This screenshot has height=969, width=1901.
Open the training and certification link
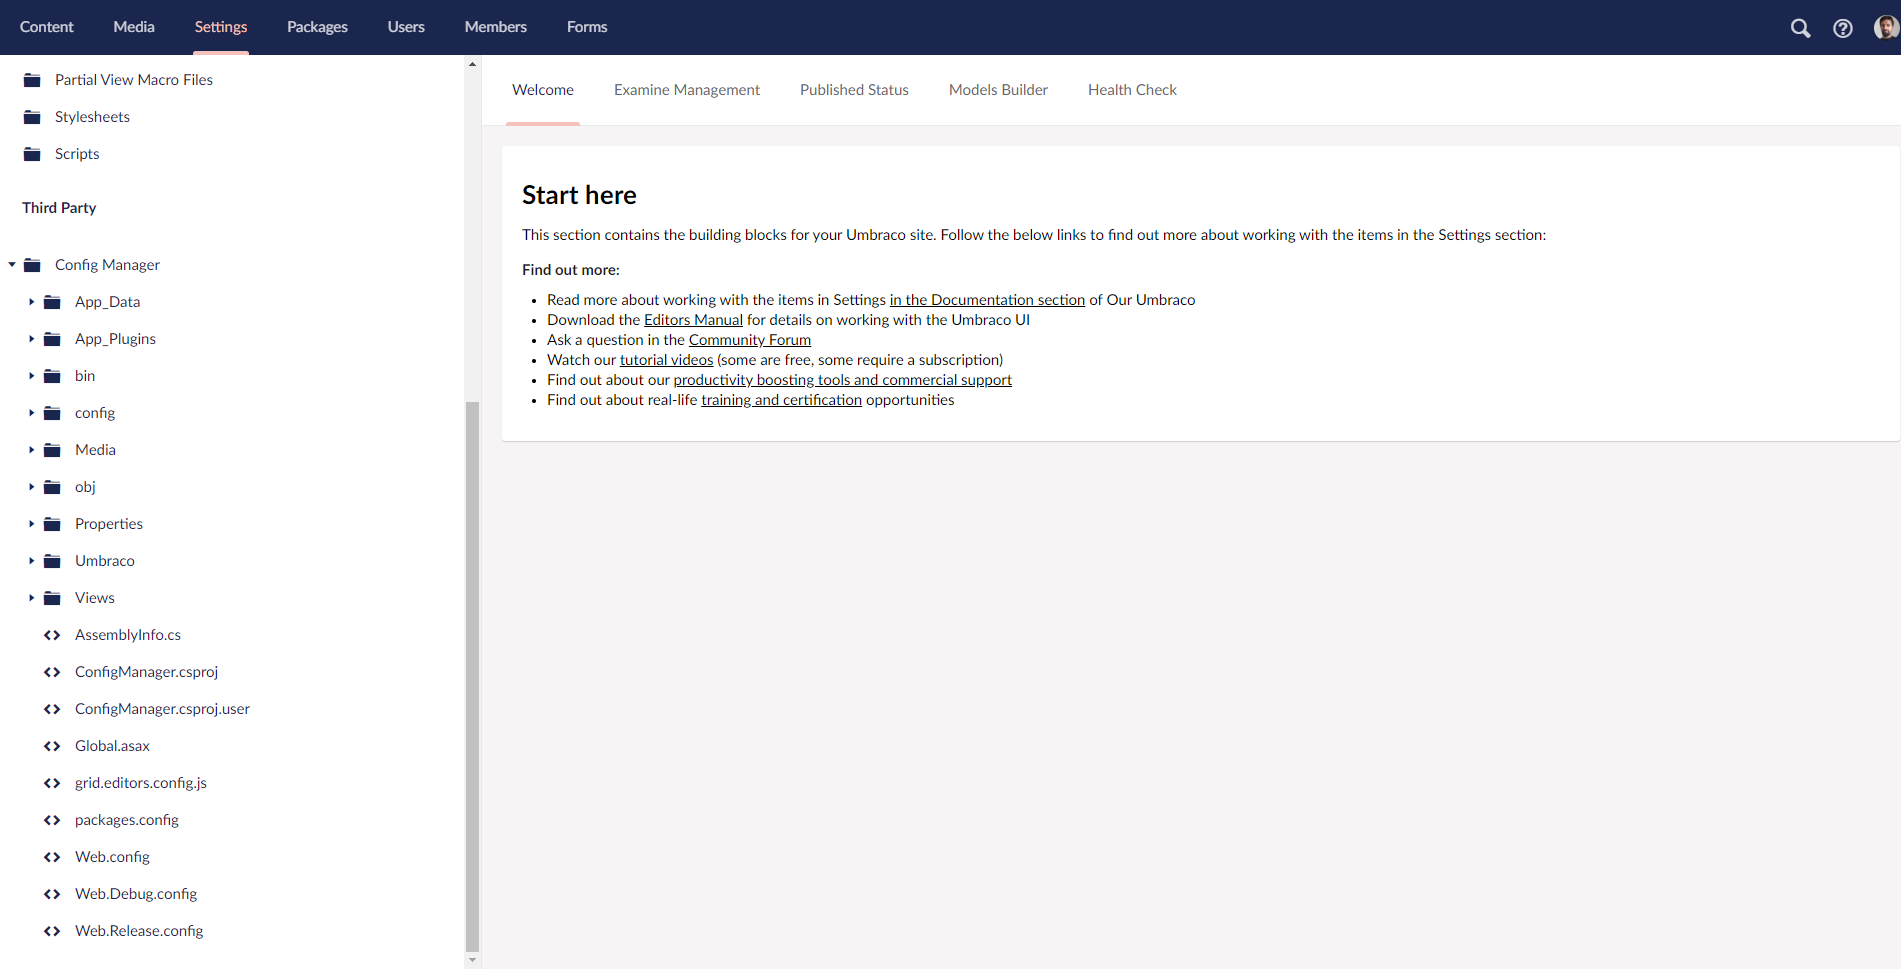pyautogui.click(x=781, y=400)
